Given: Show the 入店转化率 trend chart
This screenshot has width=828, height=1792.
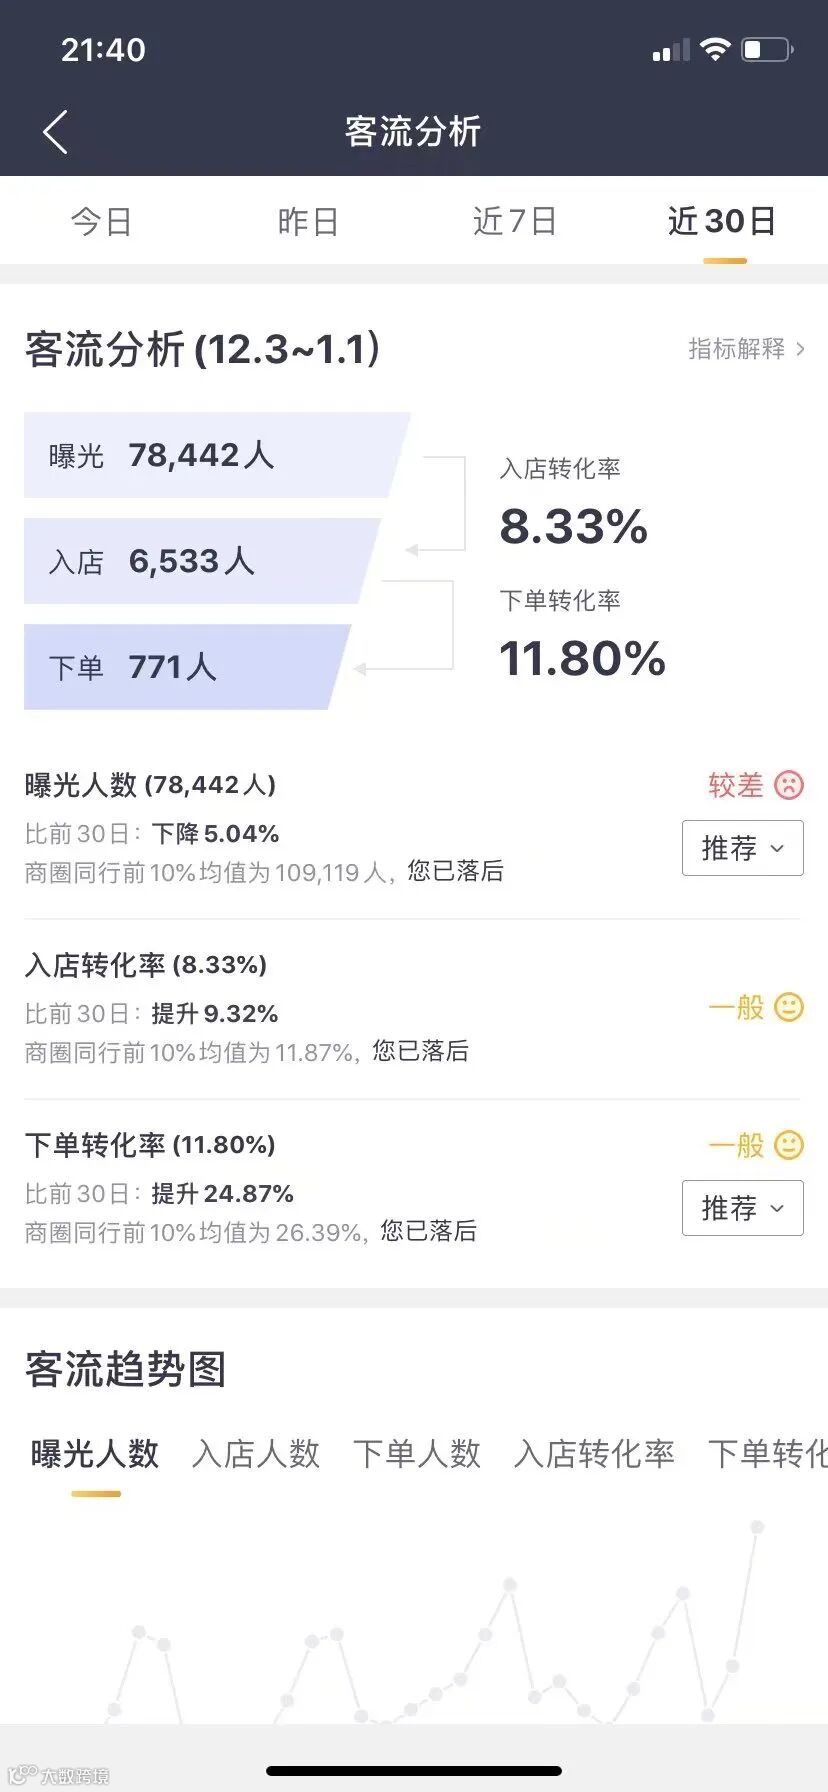Looking at the screenshot, I should 594,1454.
